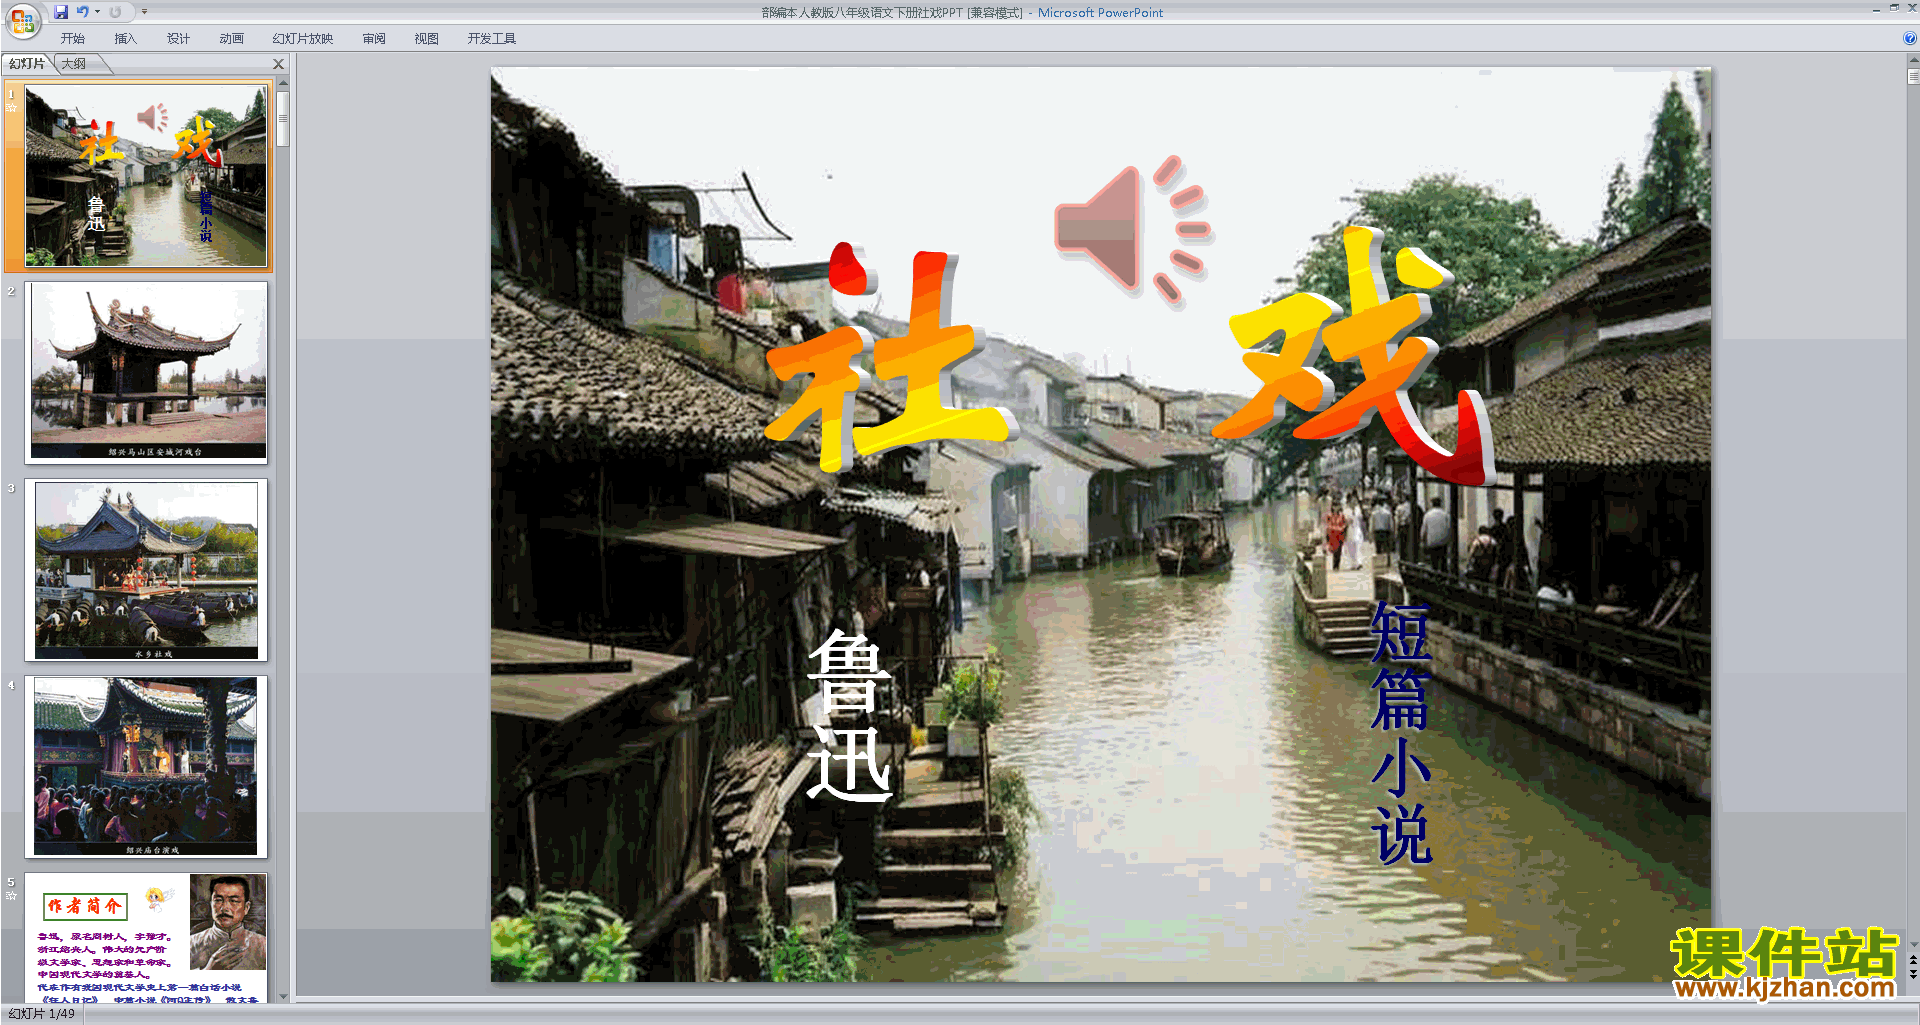Open the Office button menu
The height and width of the screenshot is (1025, 1920).
pyautogui.click(x=22, y=20)
